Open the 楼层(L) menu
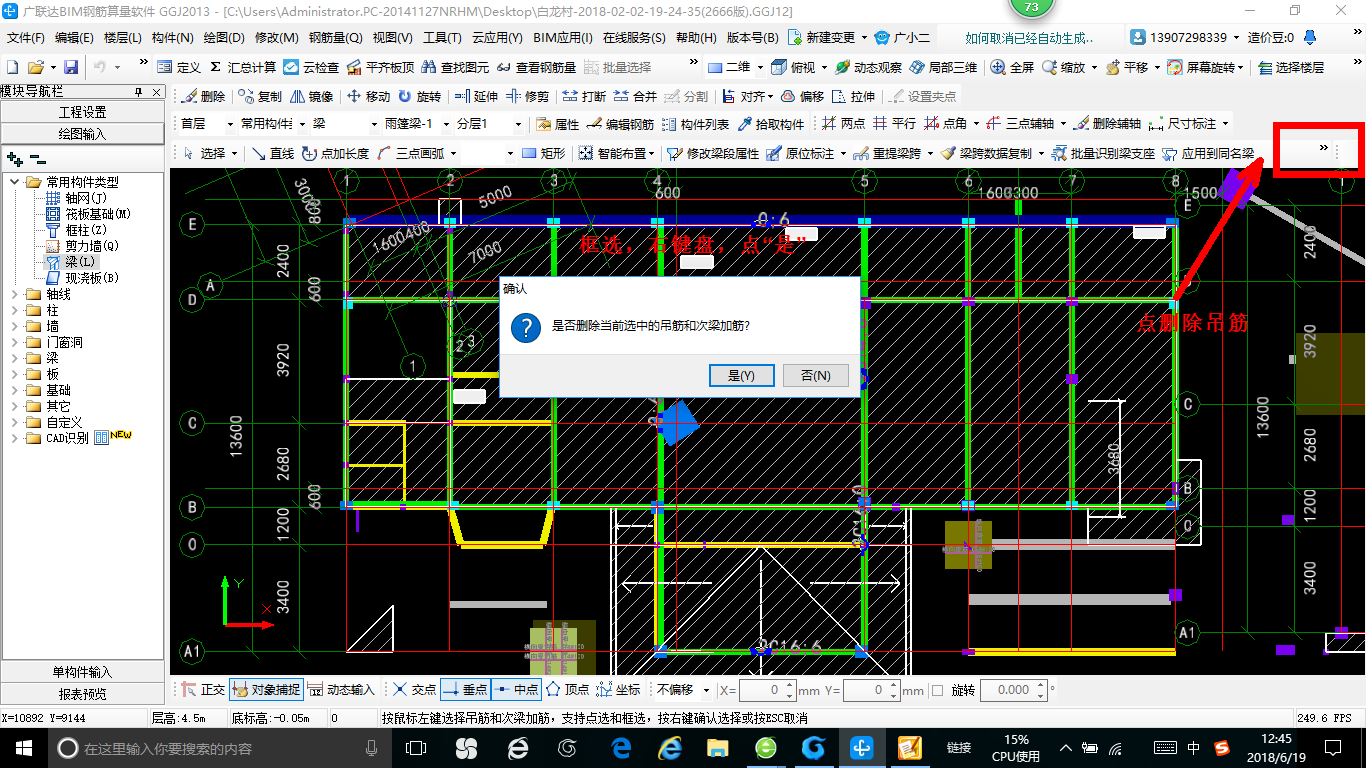This screenshot has width=1366, height=768. (123, 38)
